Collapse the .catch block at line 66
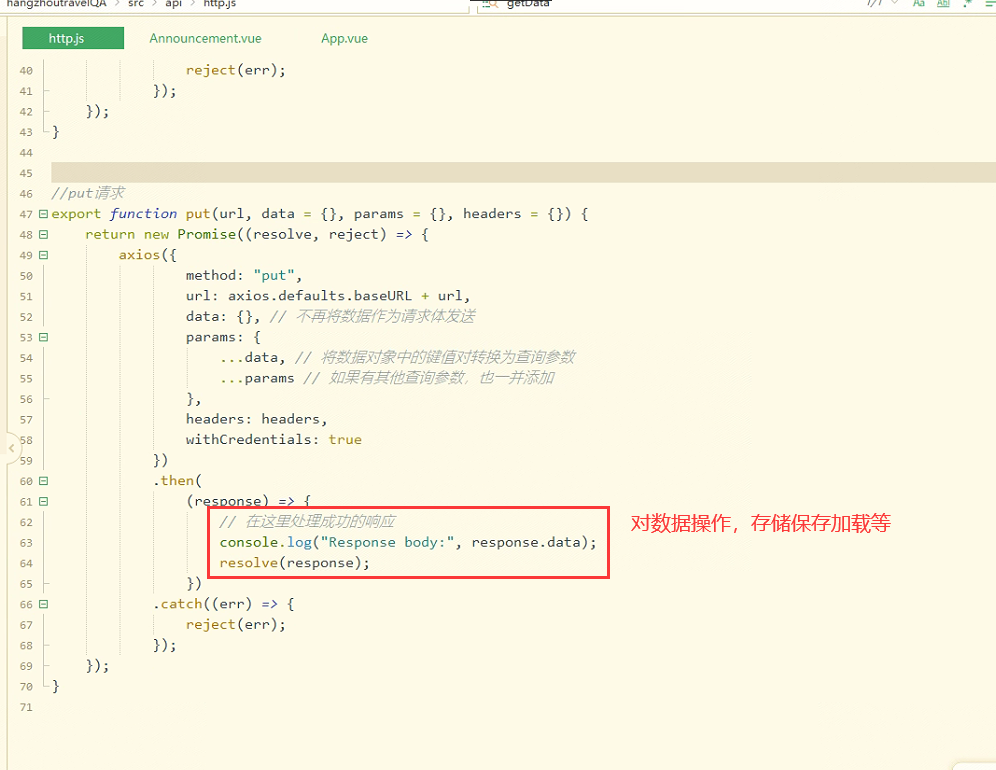The height and width of the screenshot is (770, 996). click(43, 604)
